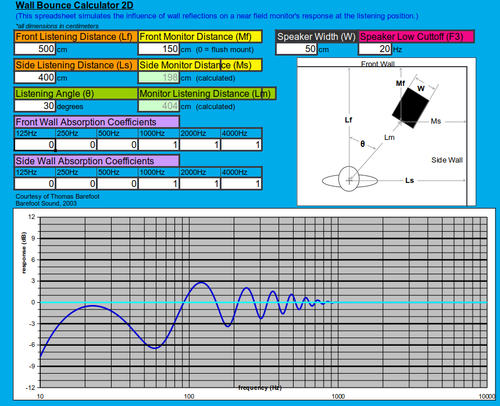This screenshot has height=406, width=500.
Task: Click the frequency (Hz) axis label
Action: pos(260,388)
